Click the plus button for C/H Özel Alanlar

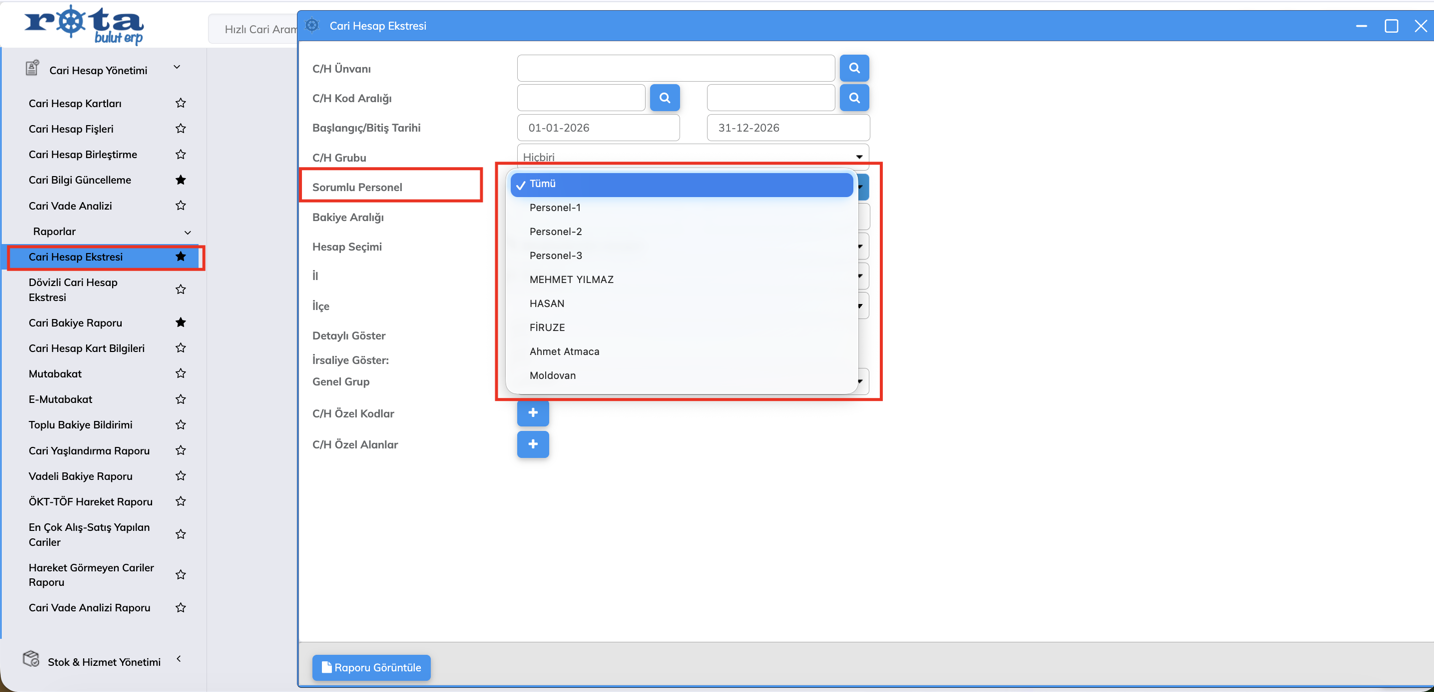coord(533,444)
